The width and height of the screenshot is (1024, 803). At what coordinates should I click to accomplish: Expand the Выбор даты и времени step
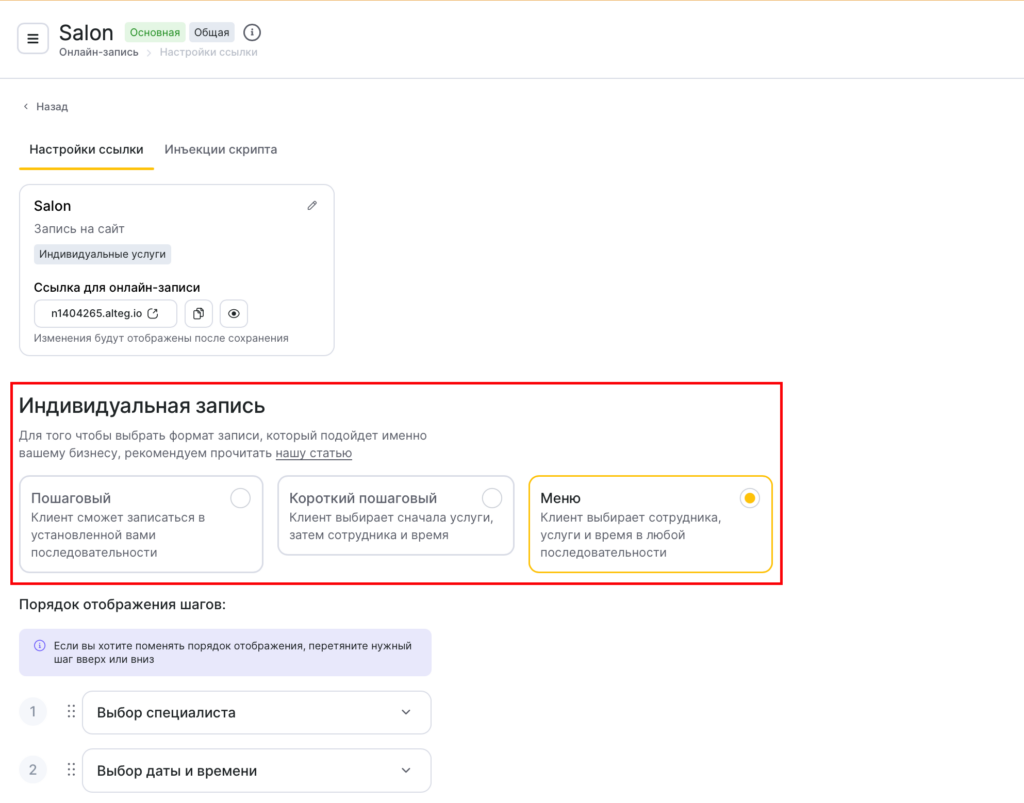coord(405,771)
